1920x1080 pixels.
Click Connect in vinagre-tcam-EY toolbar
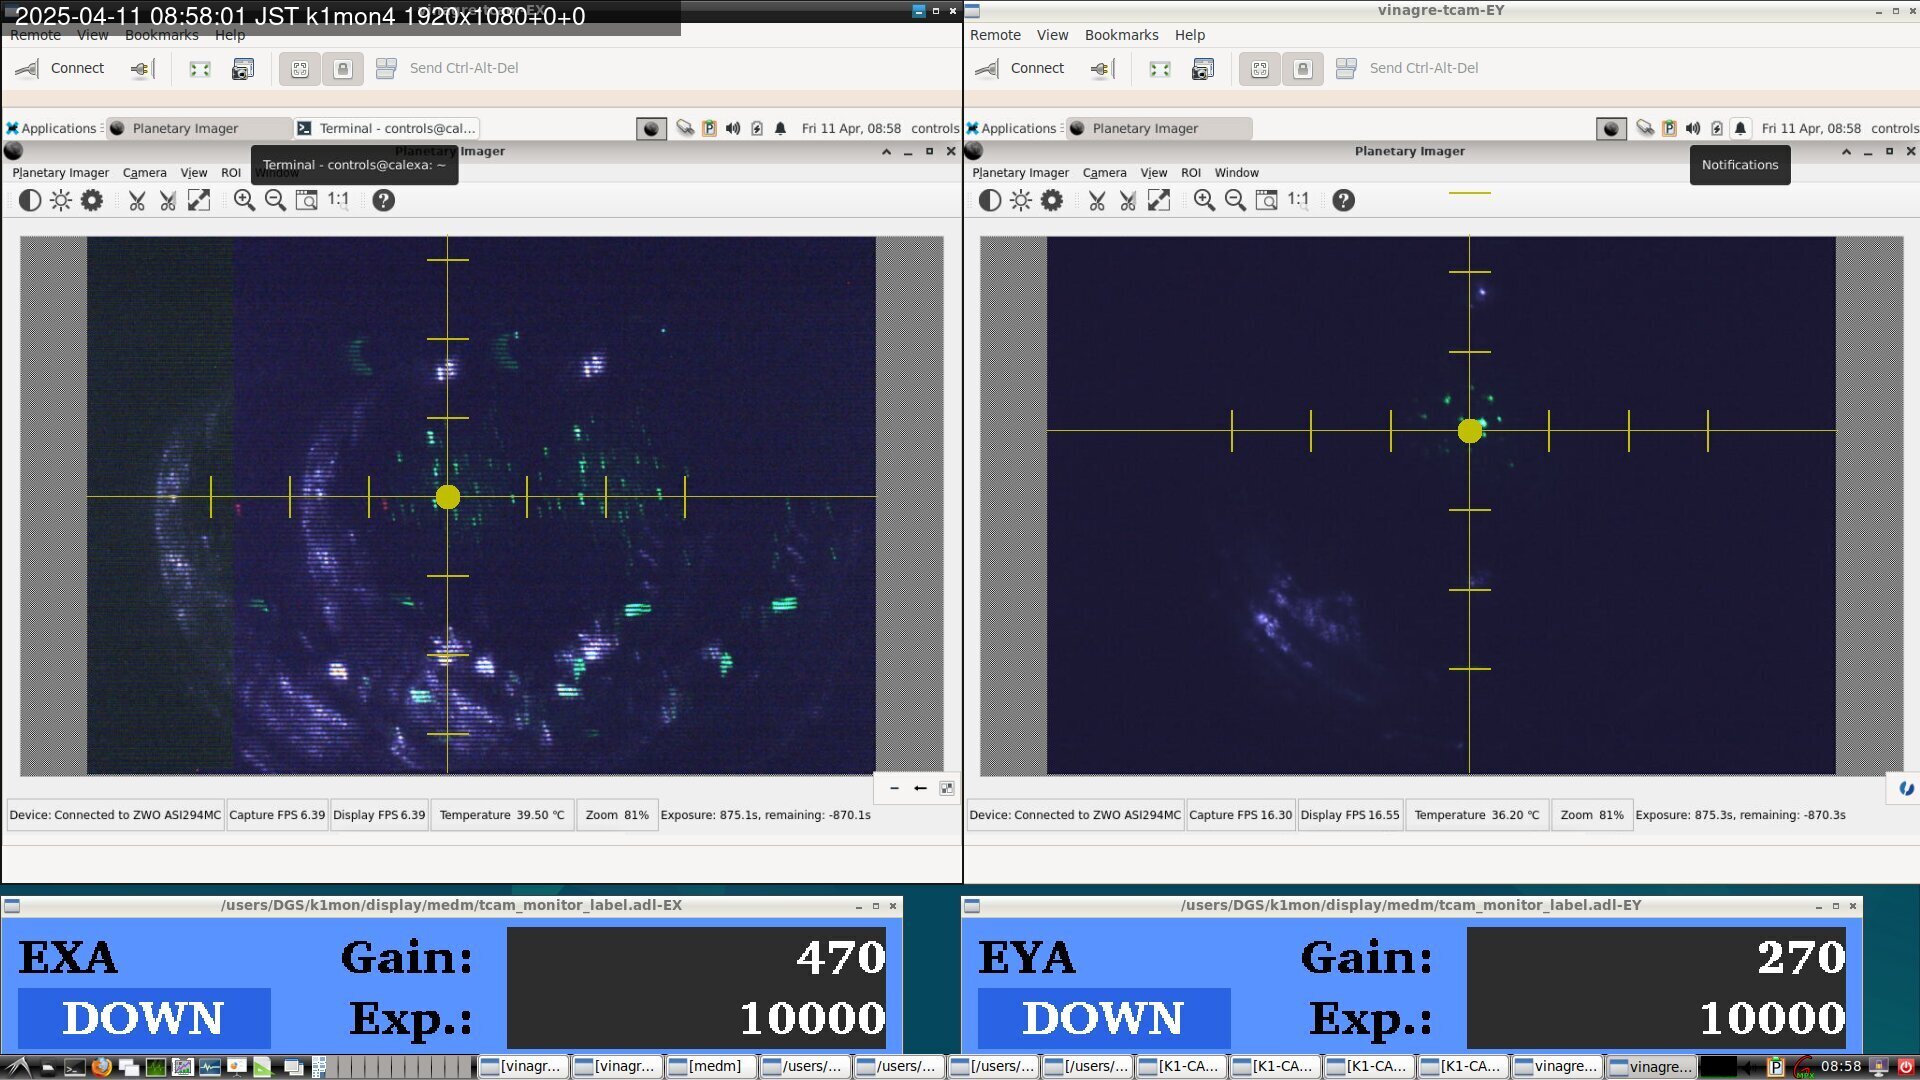[x=1020, y=68]
